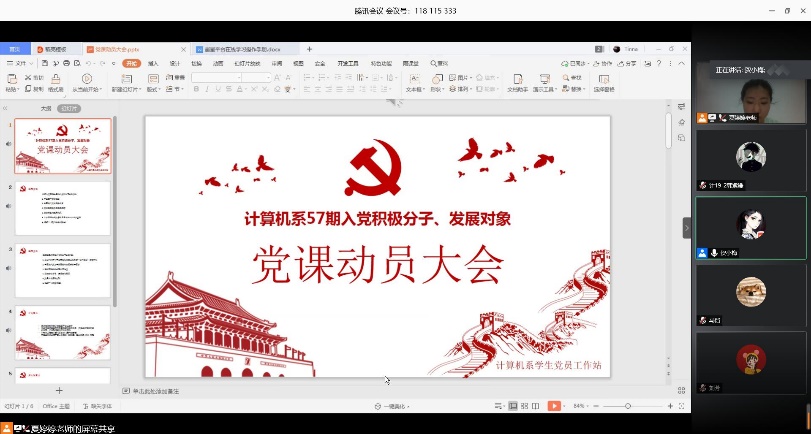The image size is (811, 434).
Task: Open the font size combo box dropdown
Action: (268, 78)
